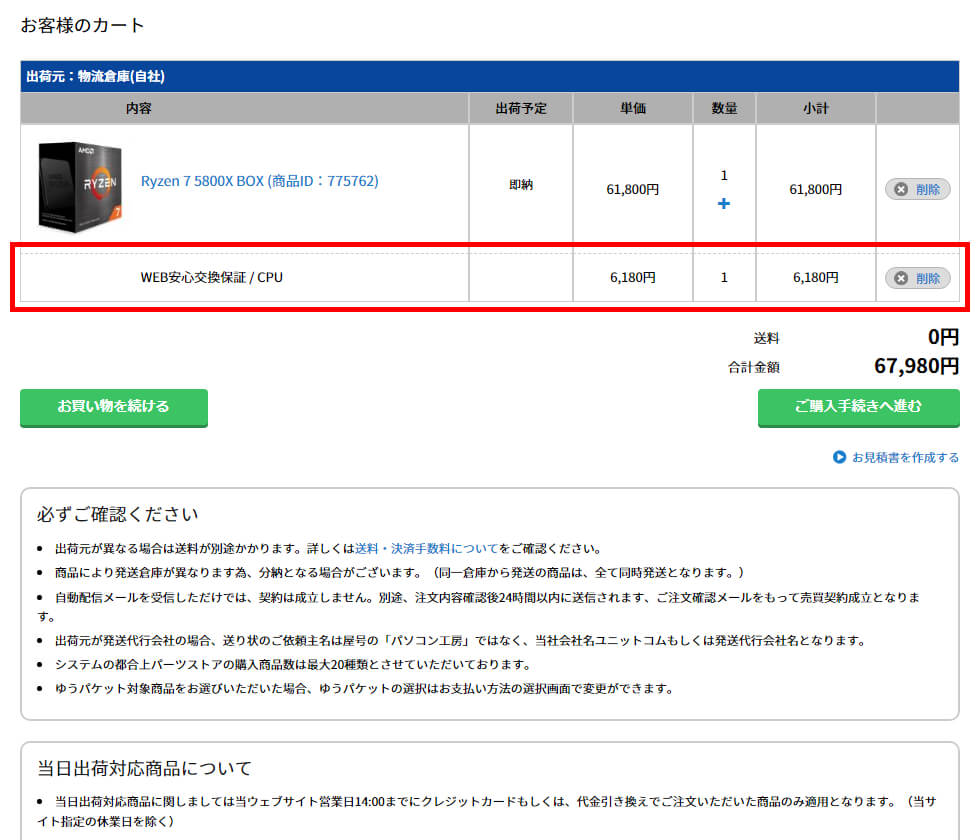The width and height of the screenshot is (980, 840).
Task: Click the 67,980円 total amount
Action: coord(916,366)
